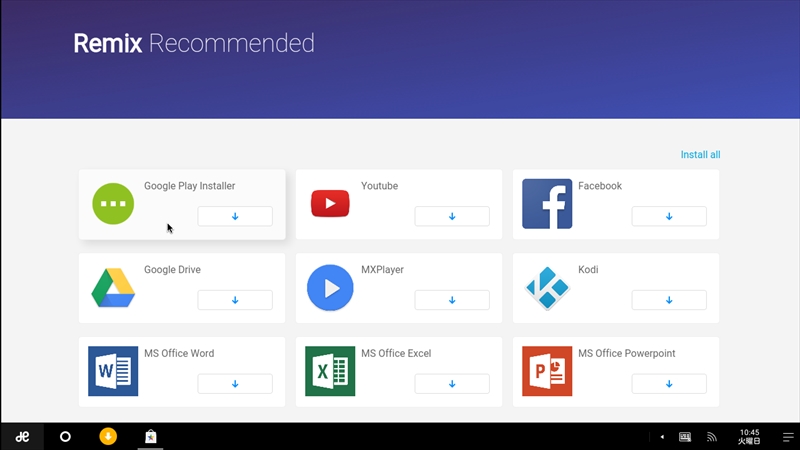Open the yellow download app in taskbar
This screenshot has width=800, height=450.
[x=108, y=437]
